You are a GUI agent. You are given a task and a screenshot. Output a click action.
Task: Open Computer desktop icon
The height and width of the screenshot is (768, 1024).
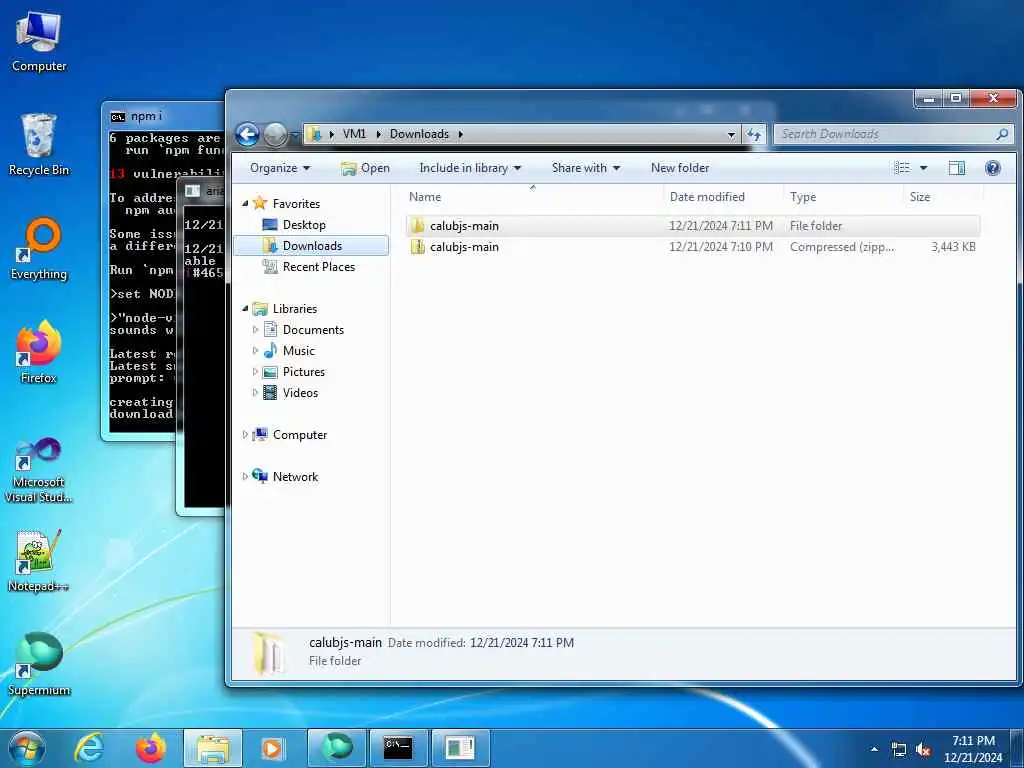(39, 42)
